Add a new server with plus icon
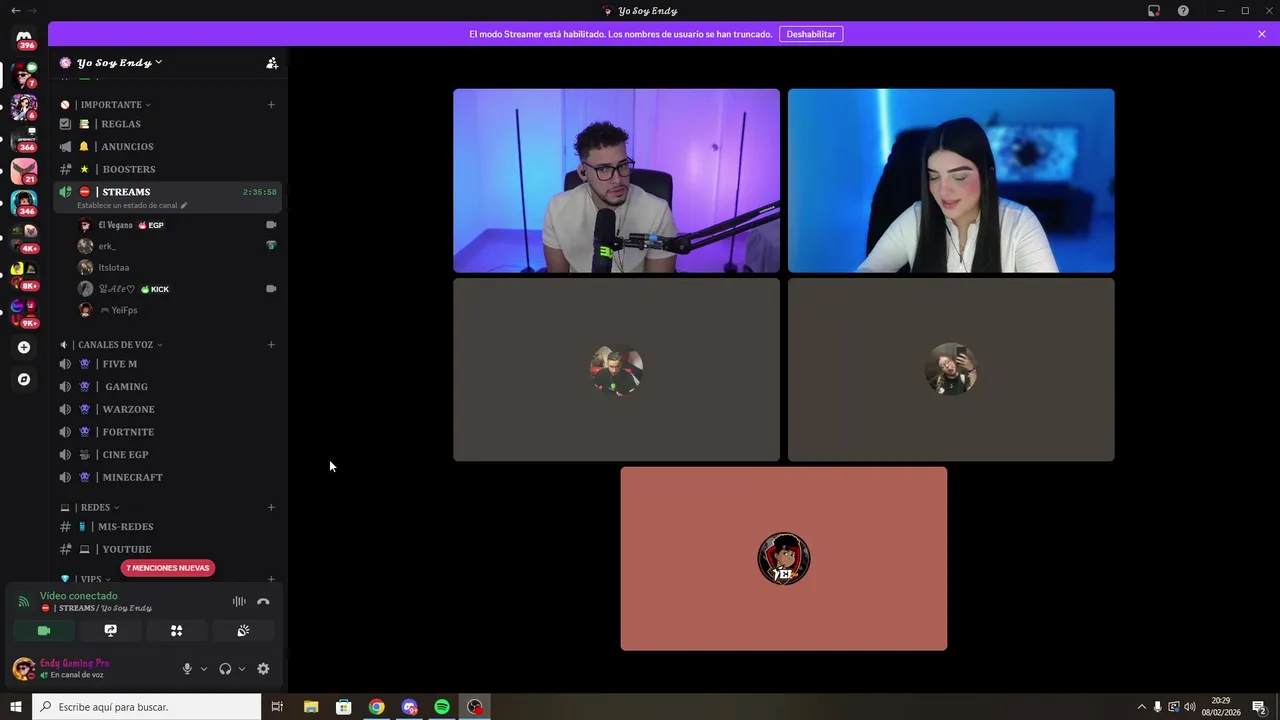1280x720 pixels. click(24, 347)
